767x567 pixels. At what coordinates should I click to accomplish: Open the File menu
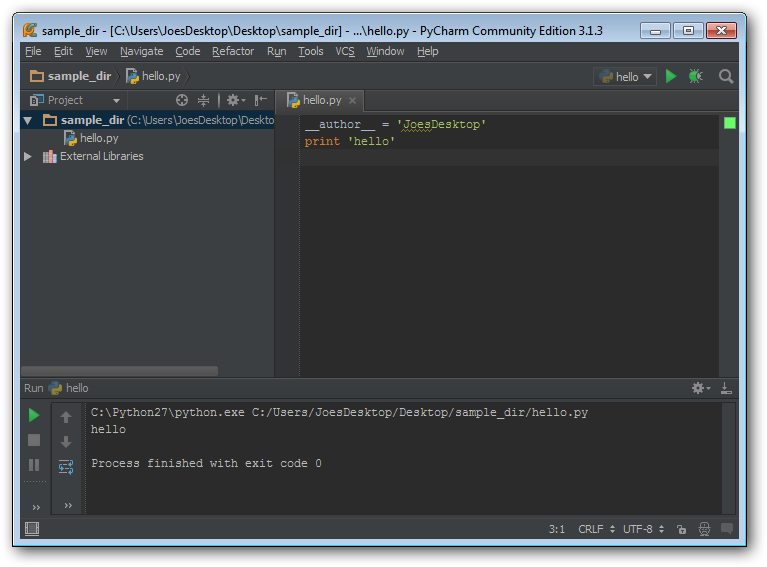click(x=33, y=51)
